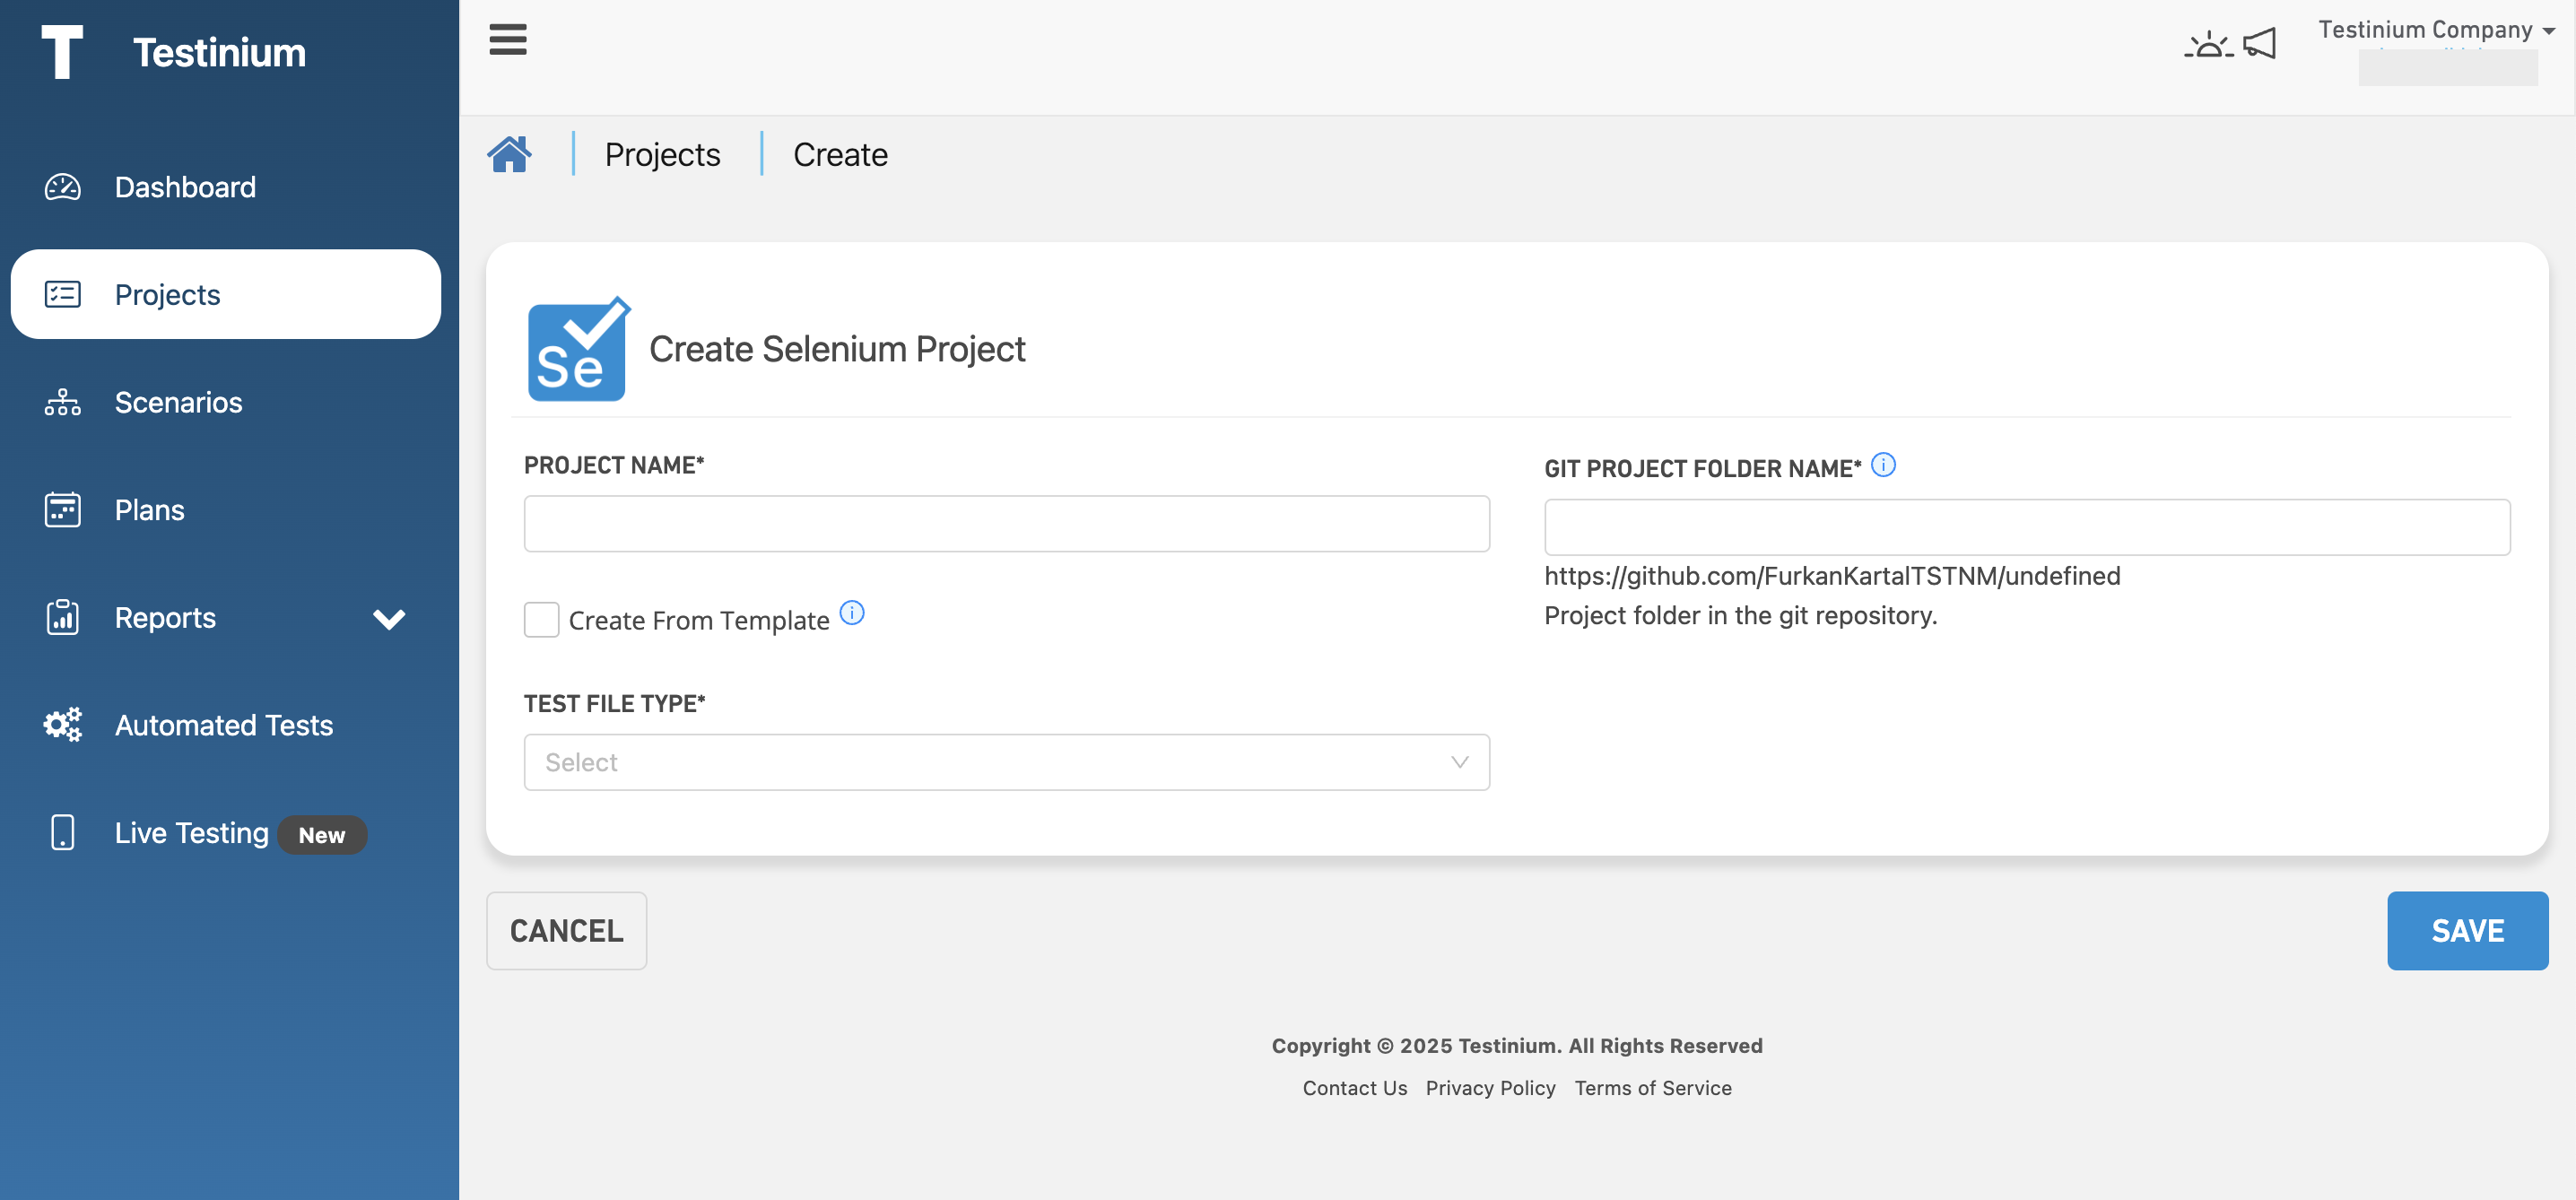This screenshot has width=2576, height=1200.
Task: Click the Project Name input field
Action: click(x=1006, y=524)
